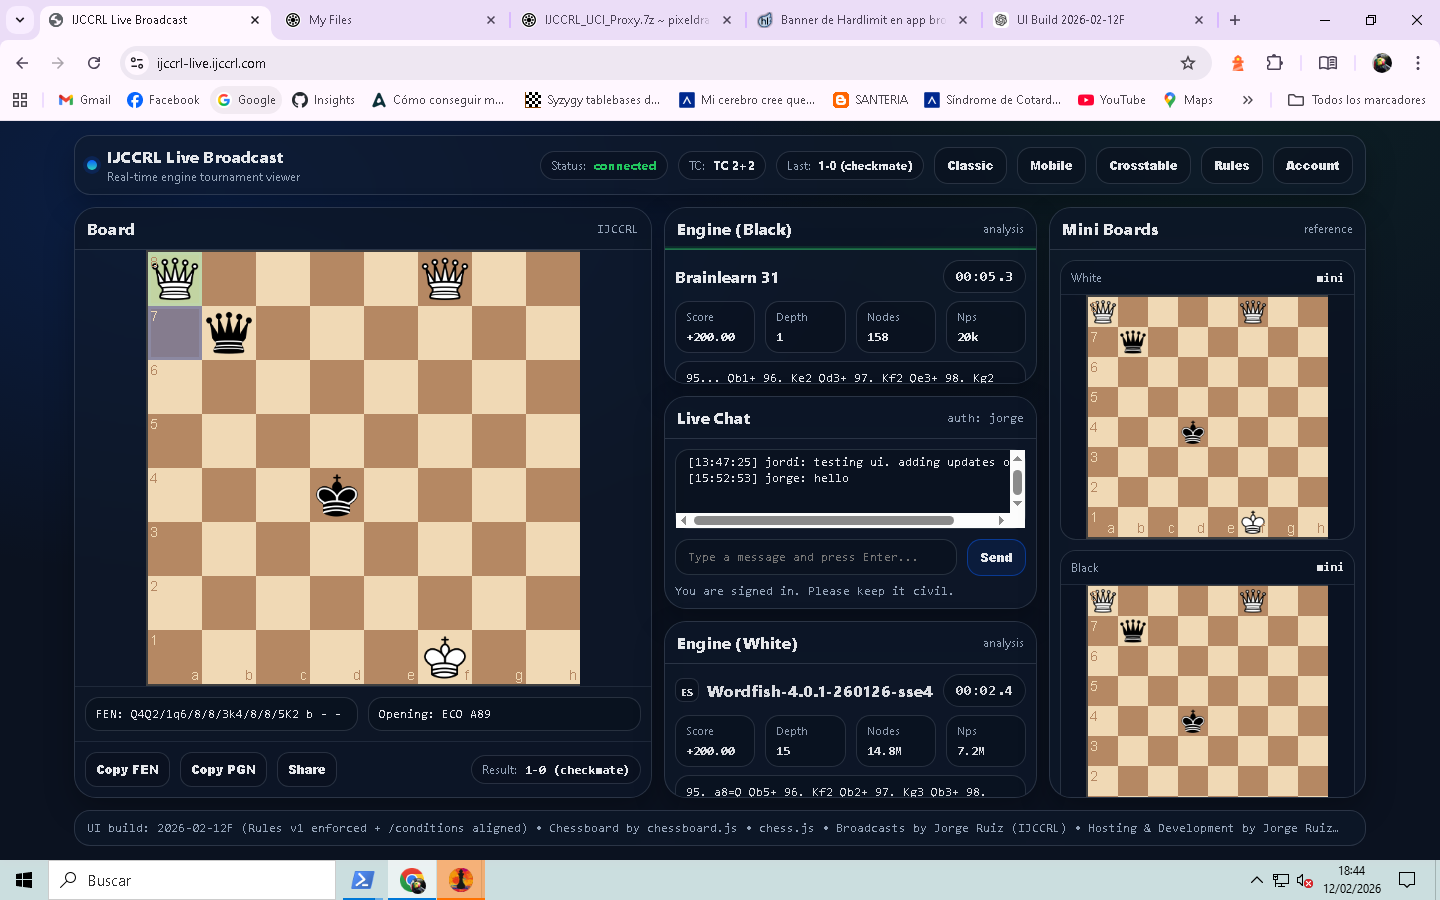Click the black queen on b7

pos(229,332)
